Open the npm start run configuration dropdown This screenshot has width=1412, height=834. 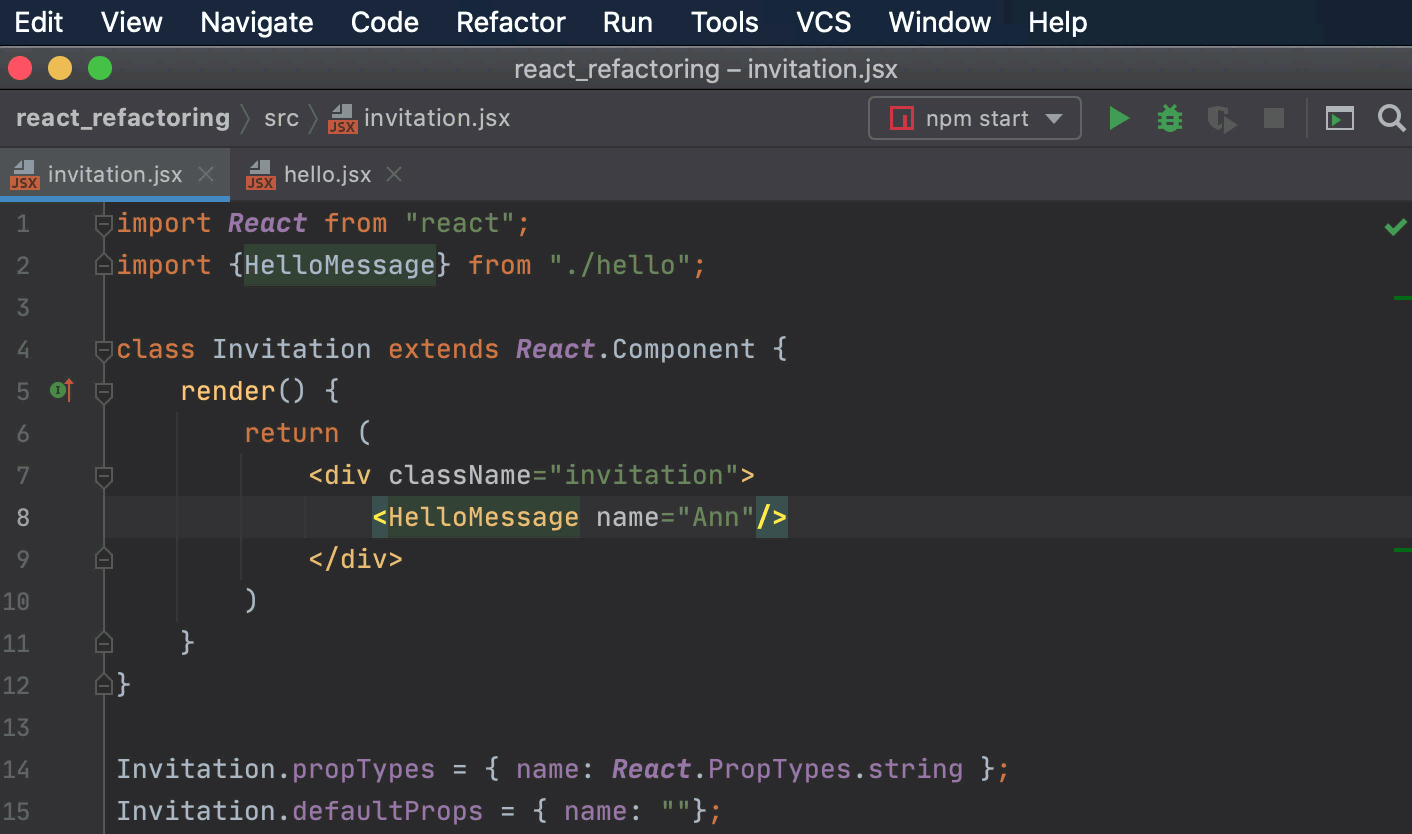pos(1055,117)
